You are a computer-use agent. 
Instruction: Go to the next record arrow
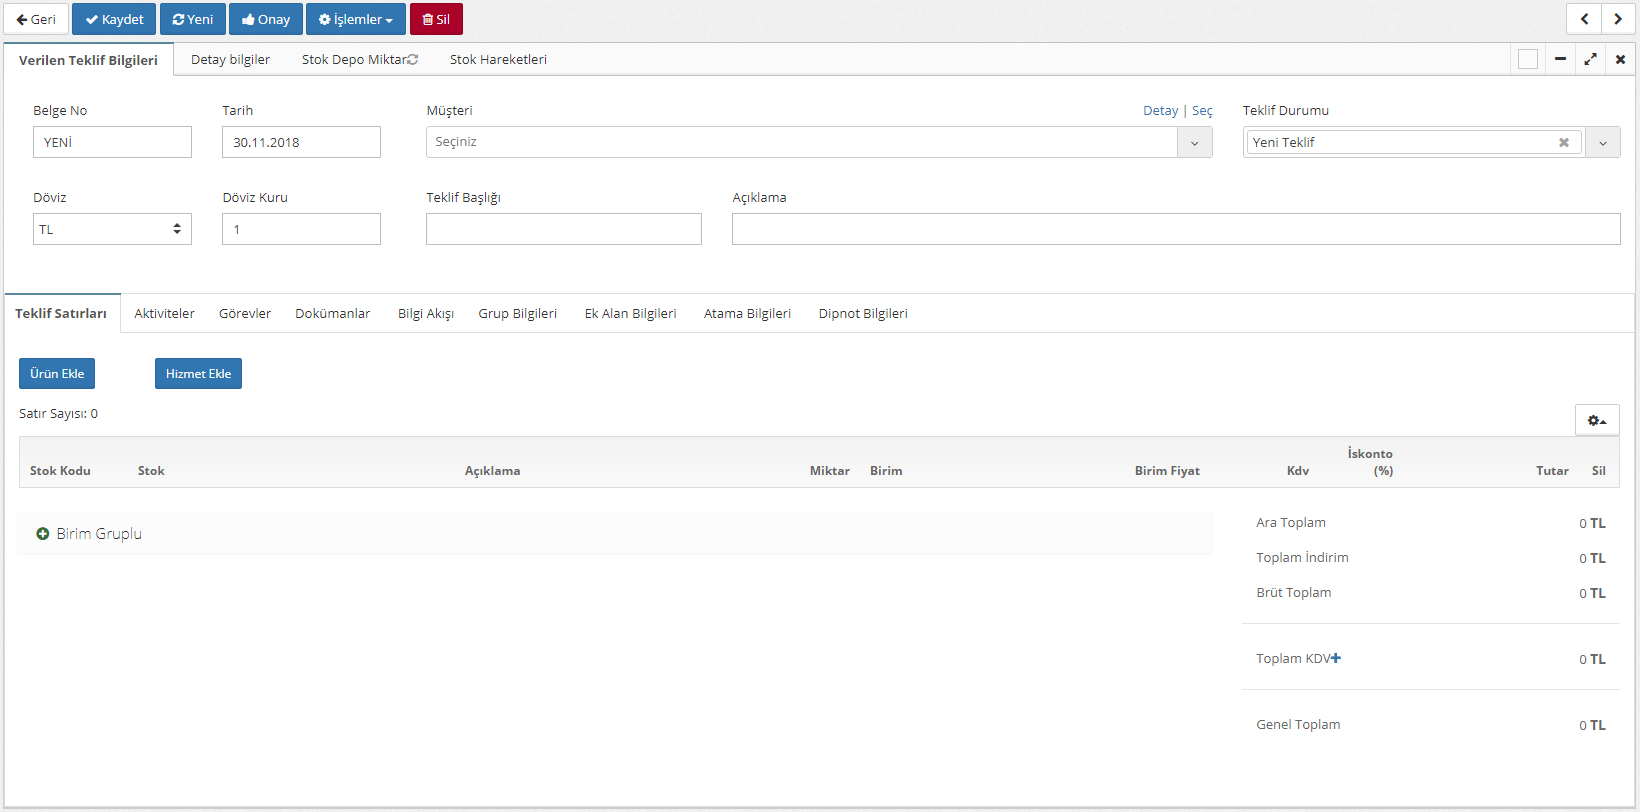click(1618, 19)
